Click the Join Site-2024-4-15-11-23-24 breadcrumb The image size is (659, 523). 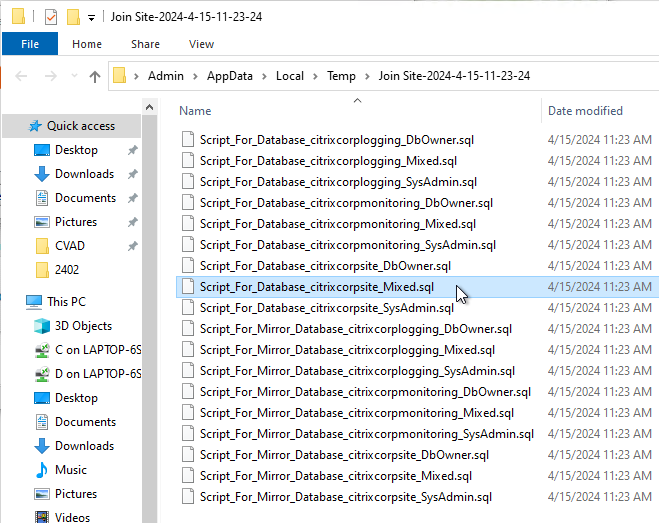[454, 76]
